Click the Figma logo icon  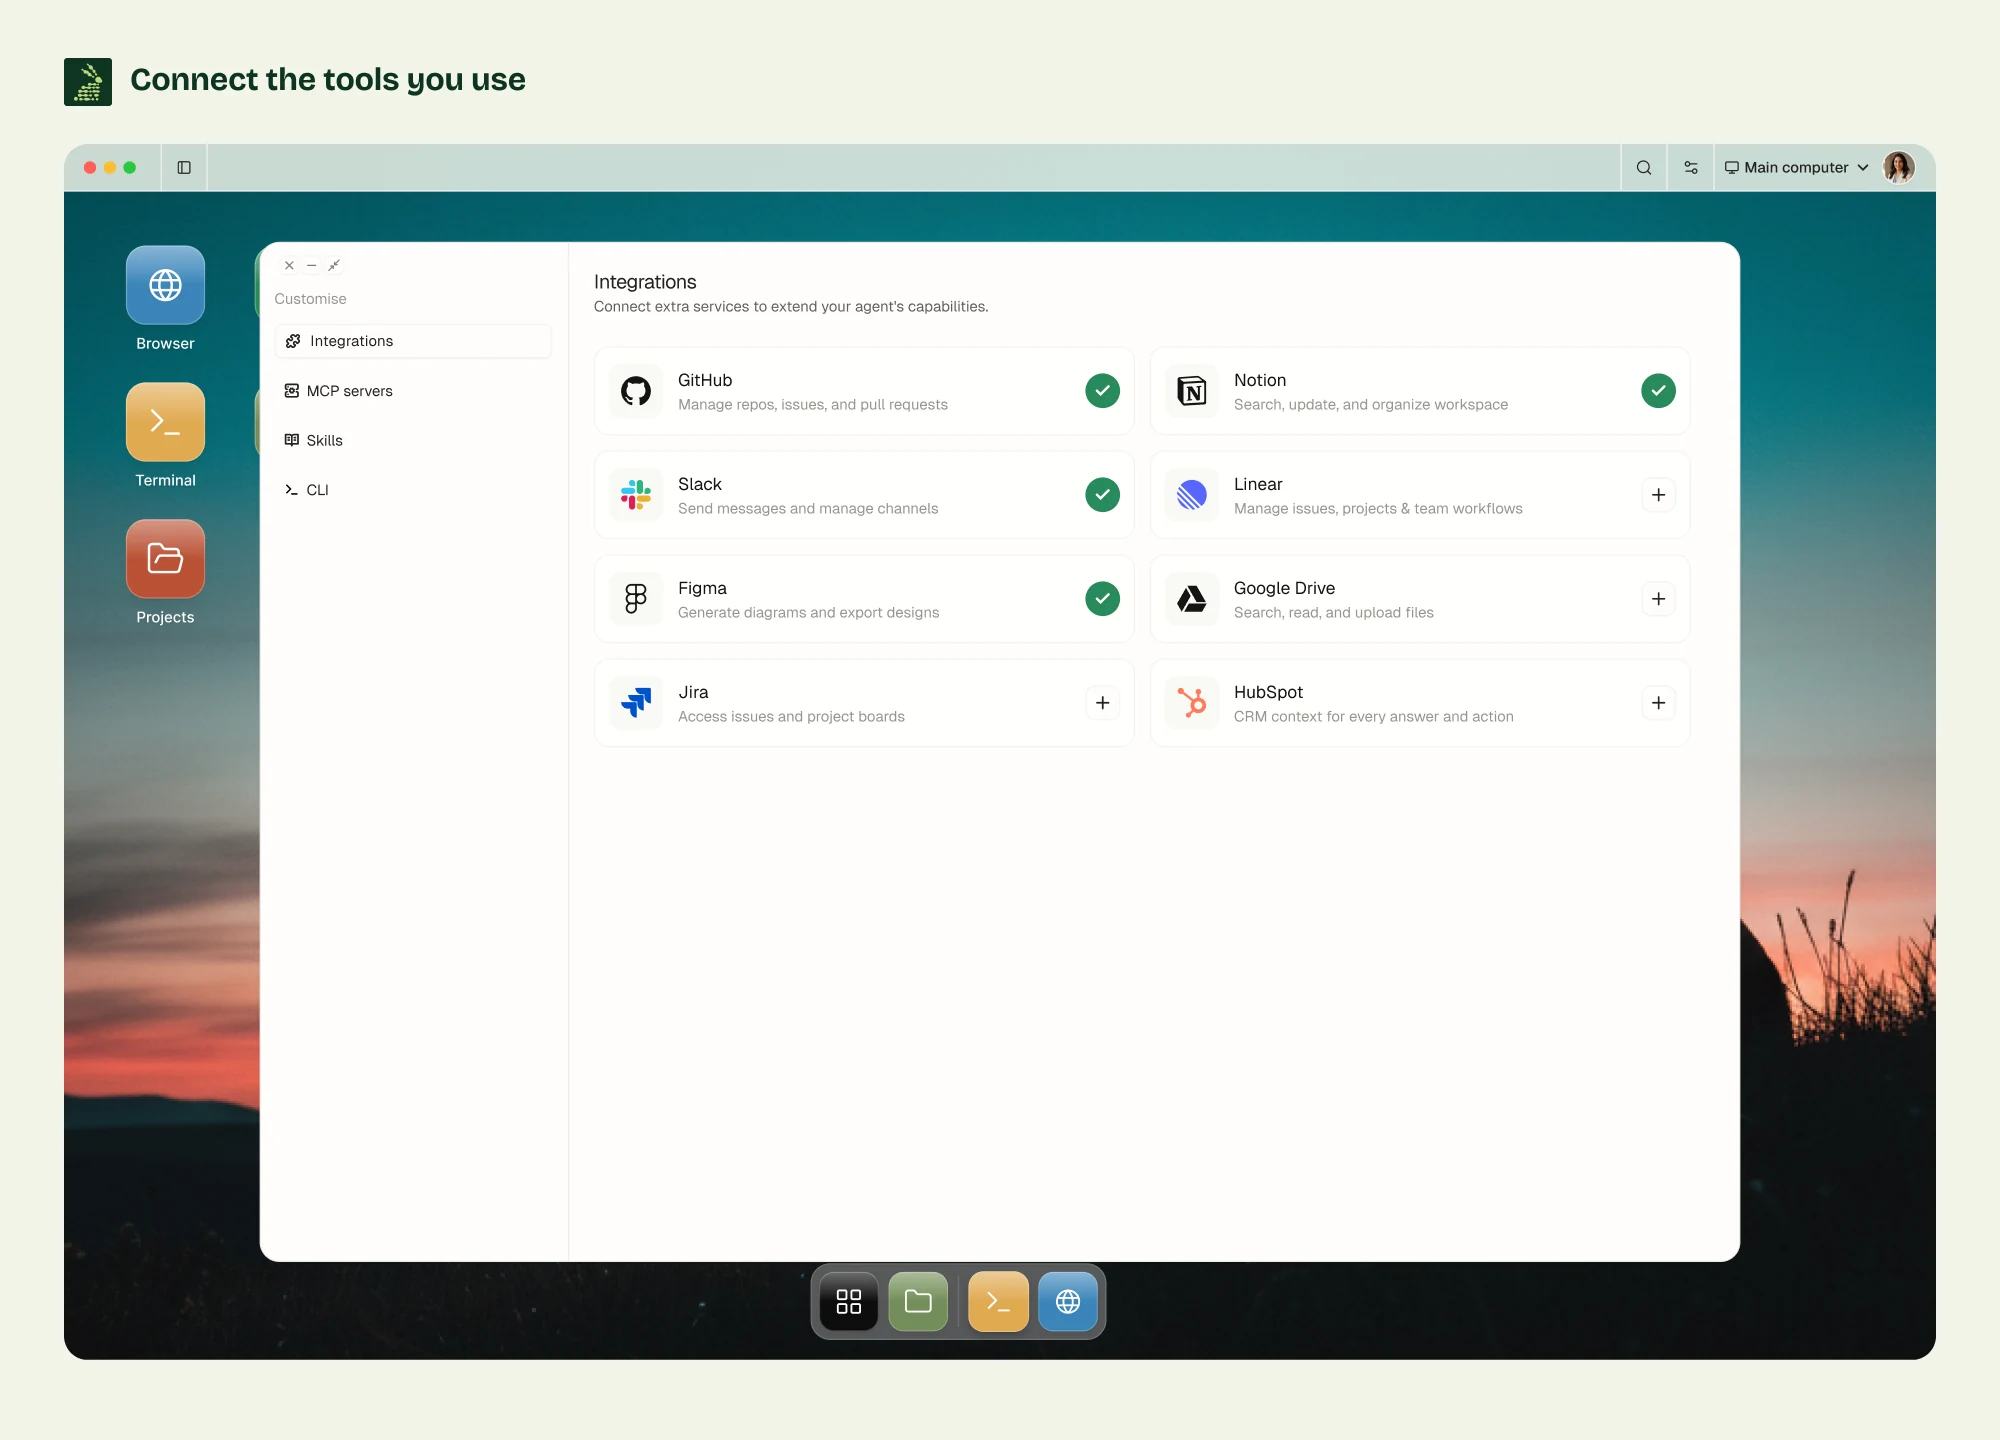636,599
